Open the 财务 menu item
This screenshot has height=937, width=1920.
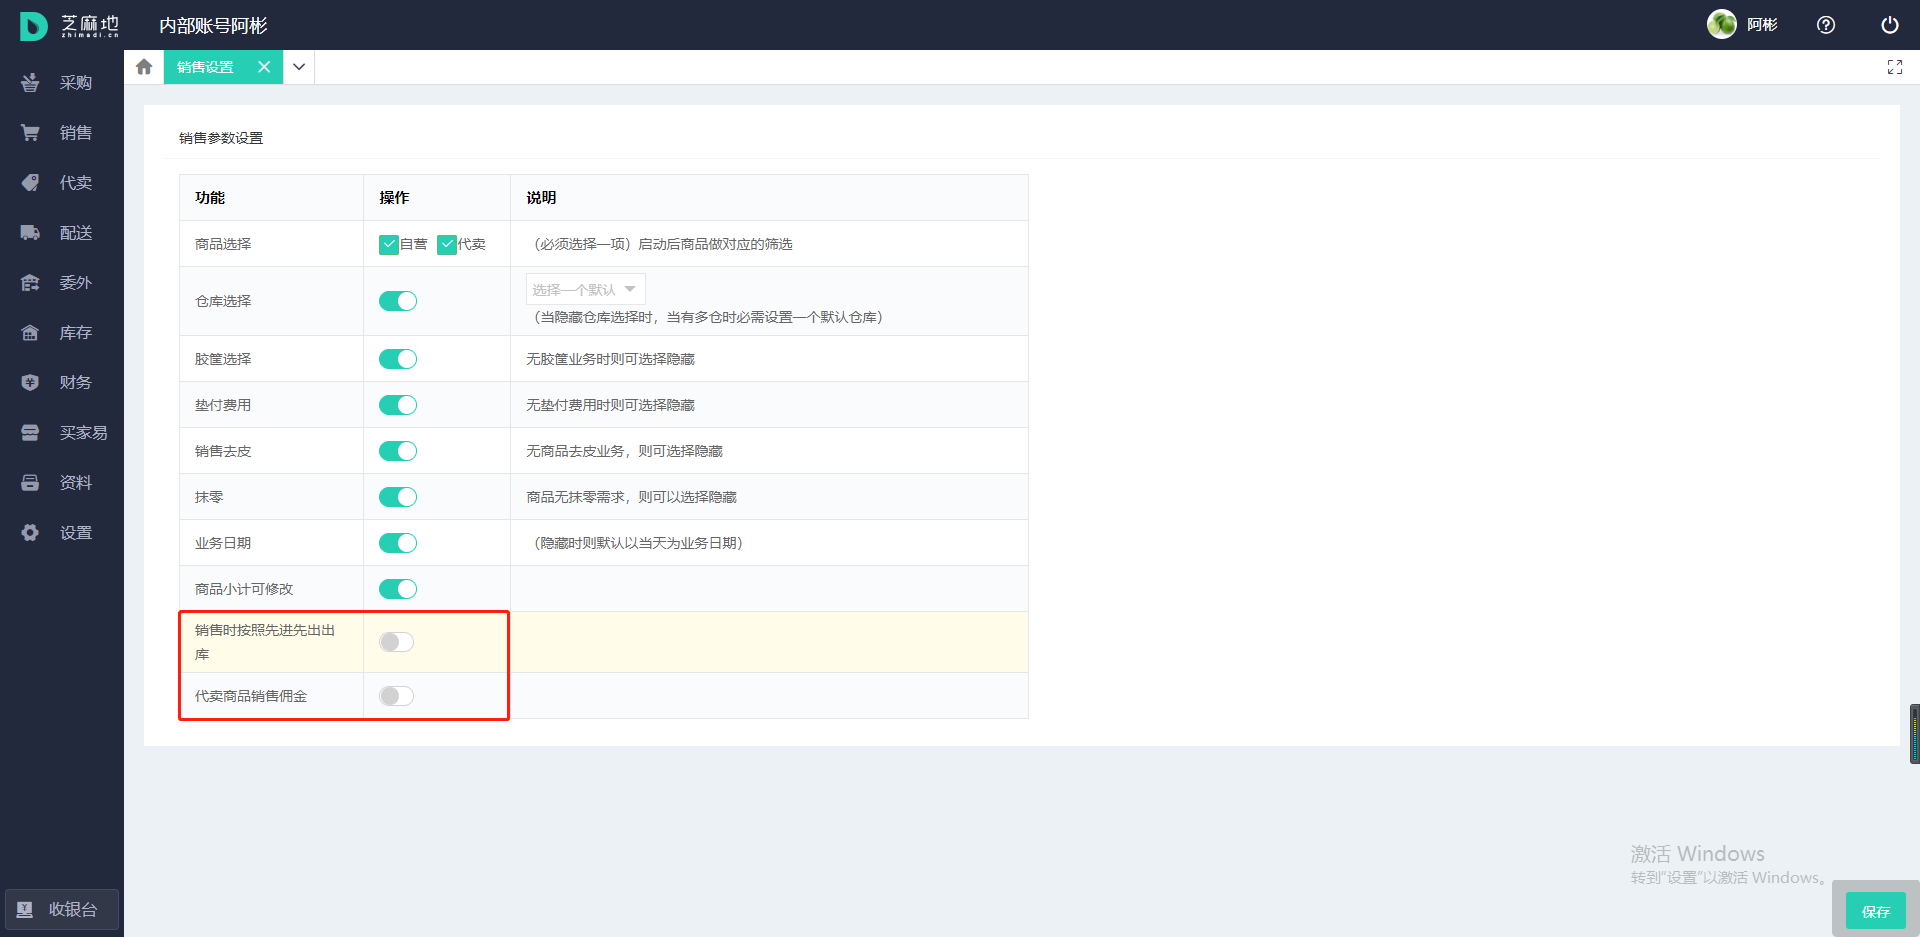[62, 383]
